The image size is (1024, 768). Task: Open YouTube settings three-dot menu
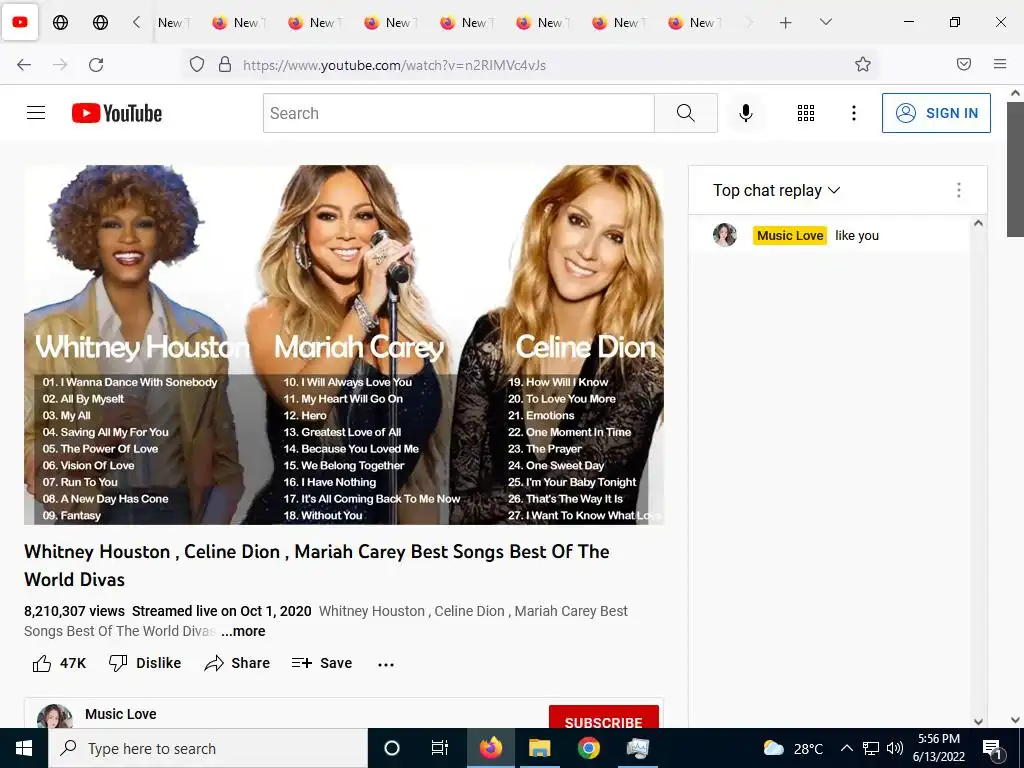(x=854, y=113)
